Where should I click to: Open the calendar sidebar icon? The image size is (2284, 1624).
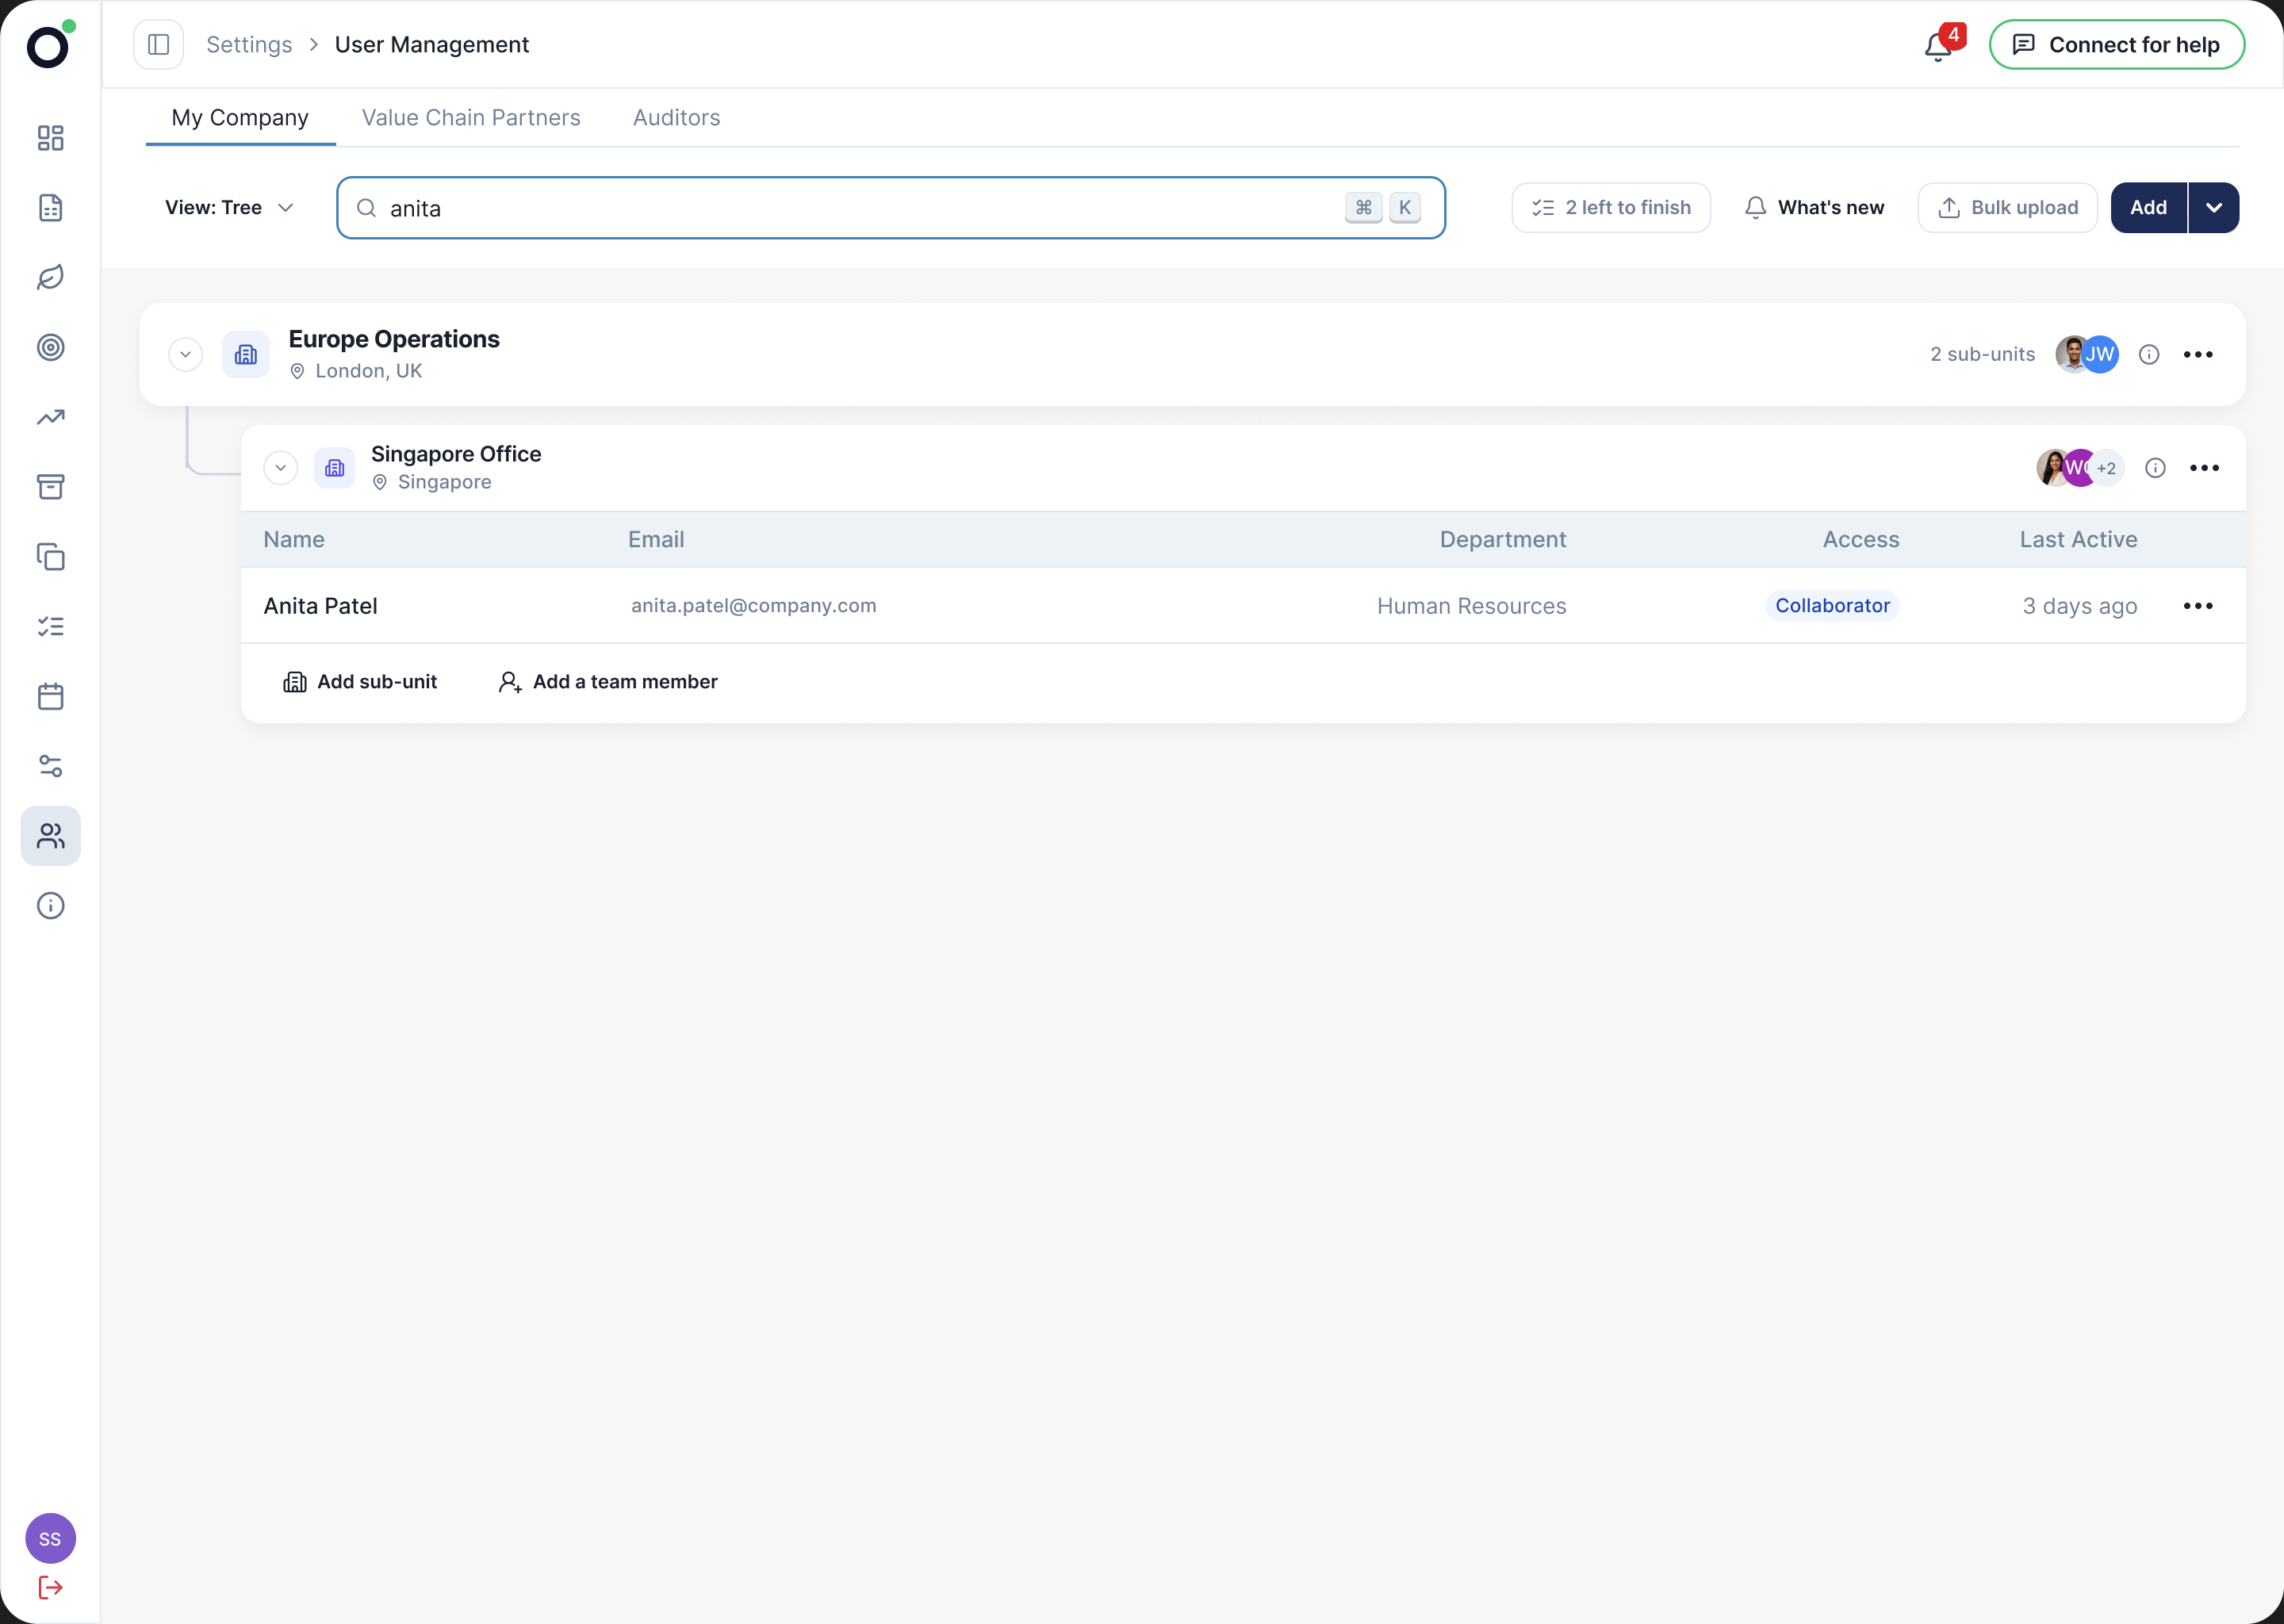pos(50,696)
